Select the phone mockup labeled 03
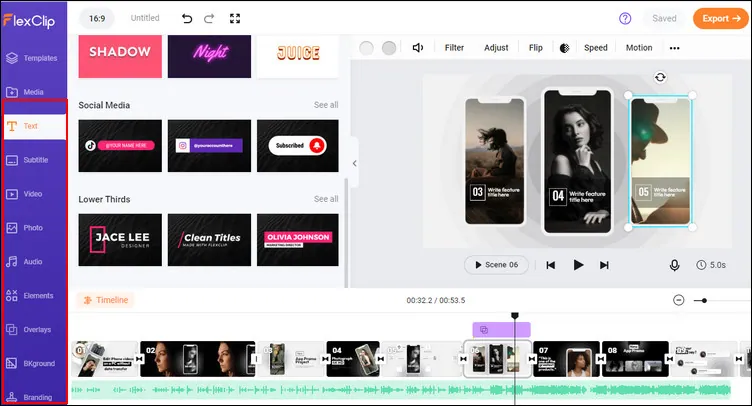Viewport: 752px width, 406px height. [495, 161]
